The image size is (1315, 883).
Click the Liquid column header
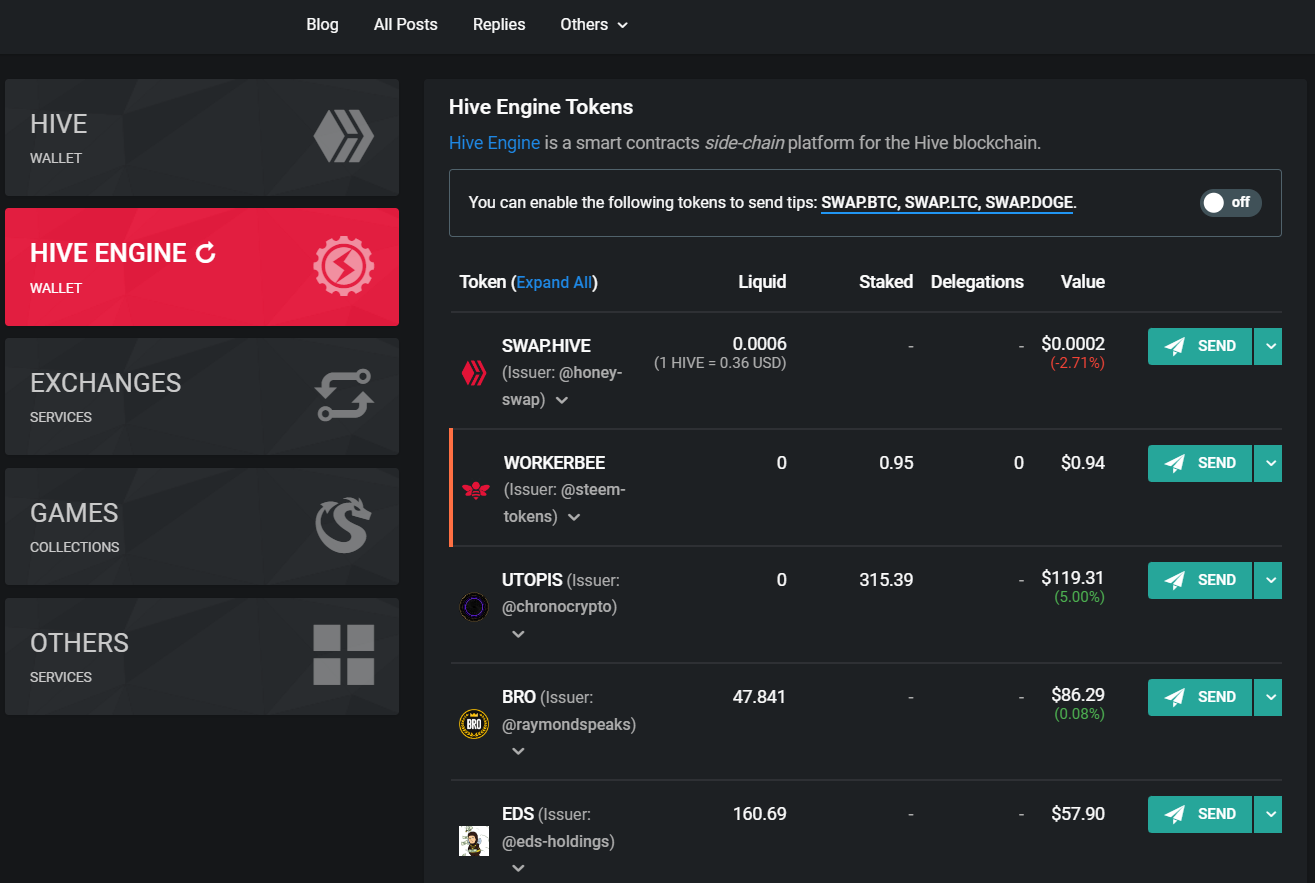coord(762,282)
